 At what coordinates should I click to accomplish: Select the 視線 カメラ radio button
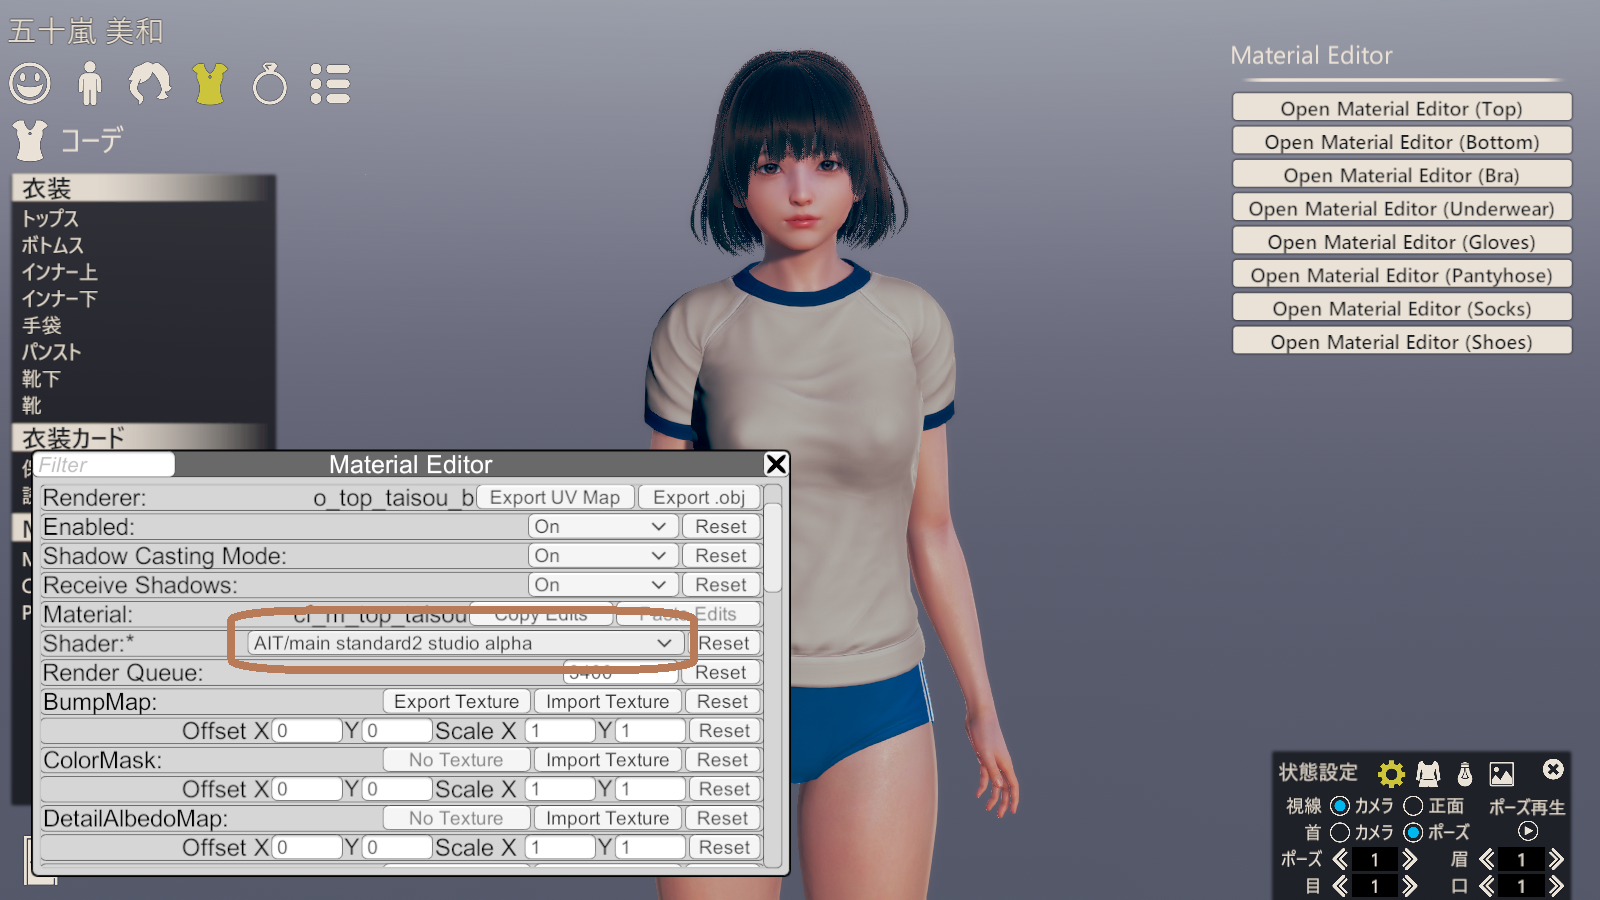point(1340,806)
